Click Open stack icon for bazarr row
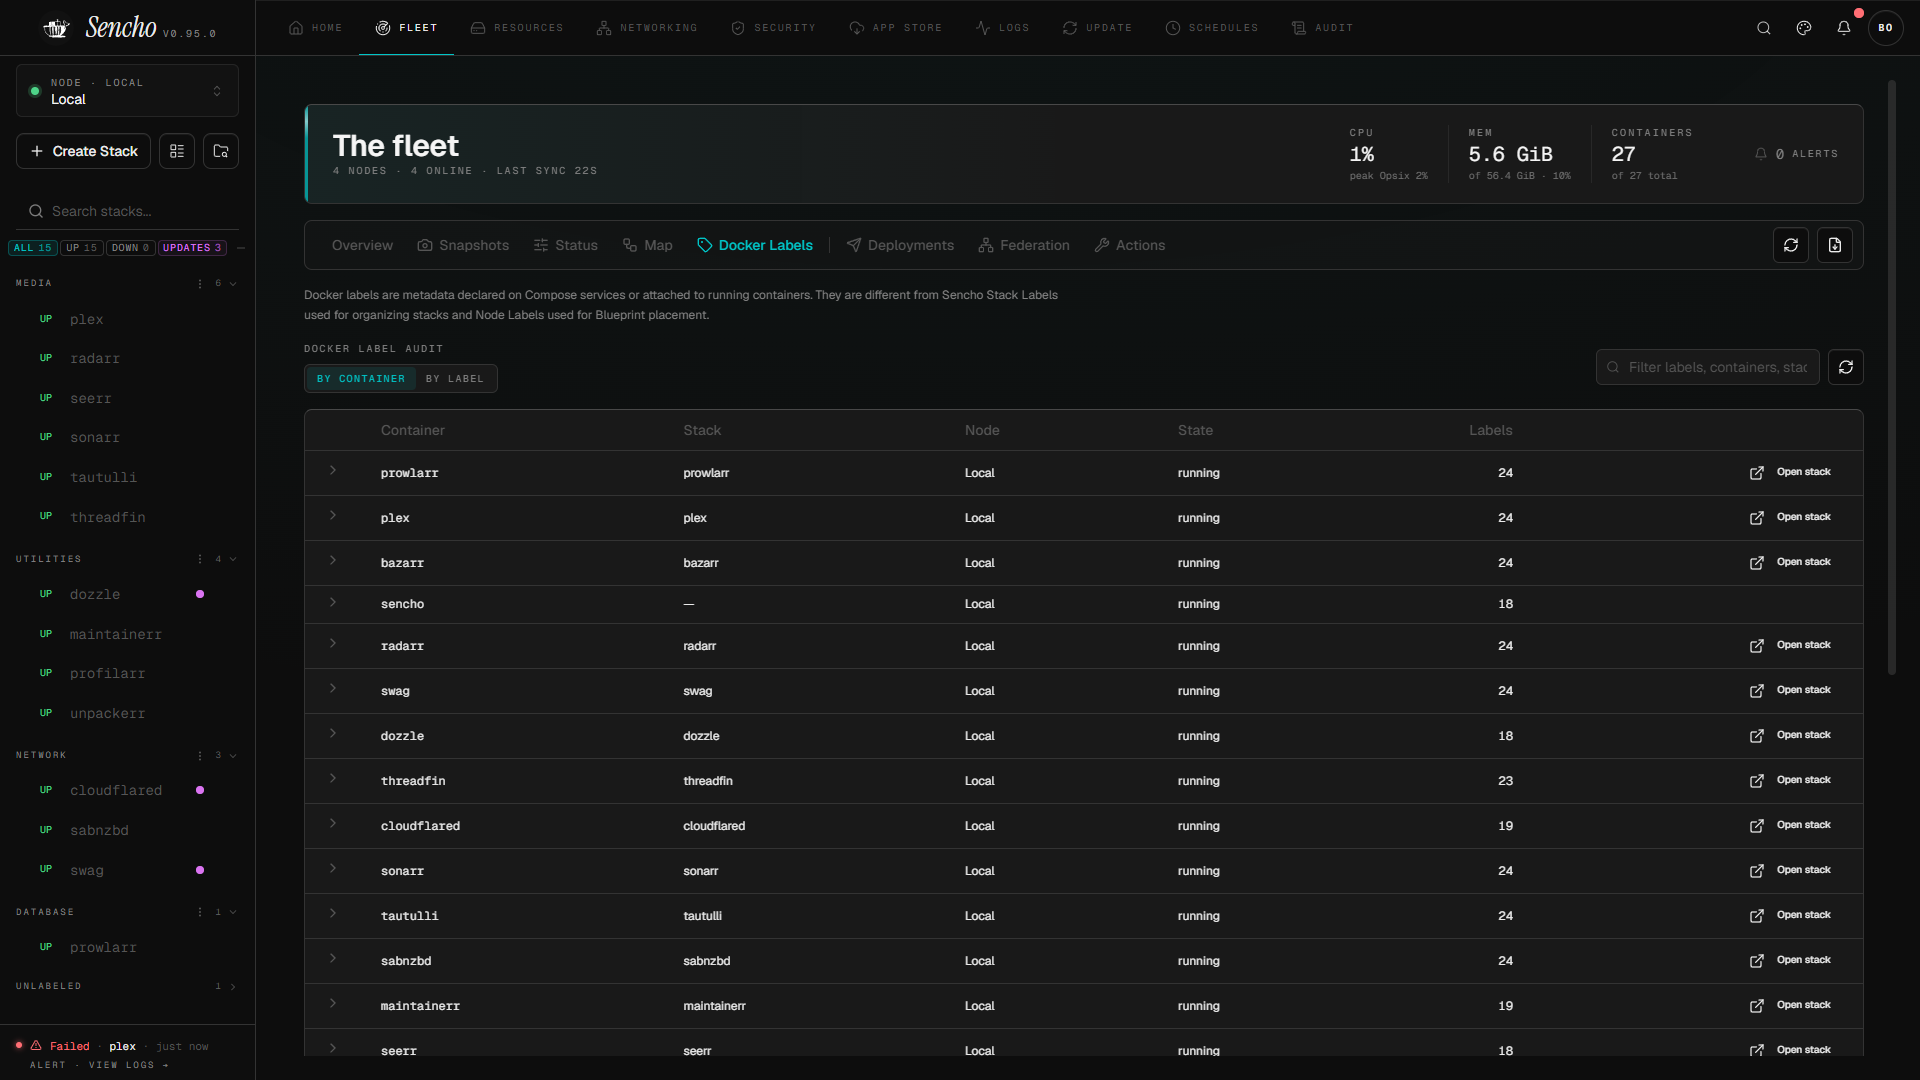 click(x=1757, y=563)
